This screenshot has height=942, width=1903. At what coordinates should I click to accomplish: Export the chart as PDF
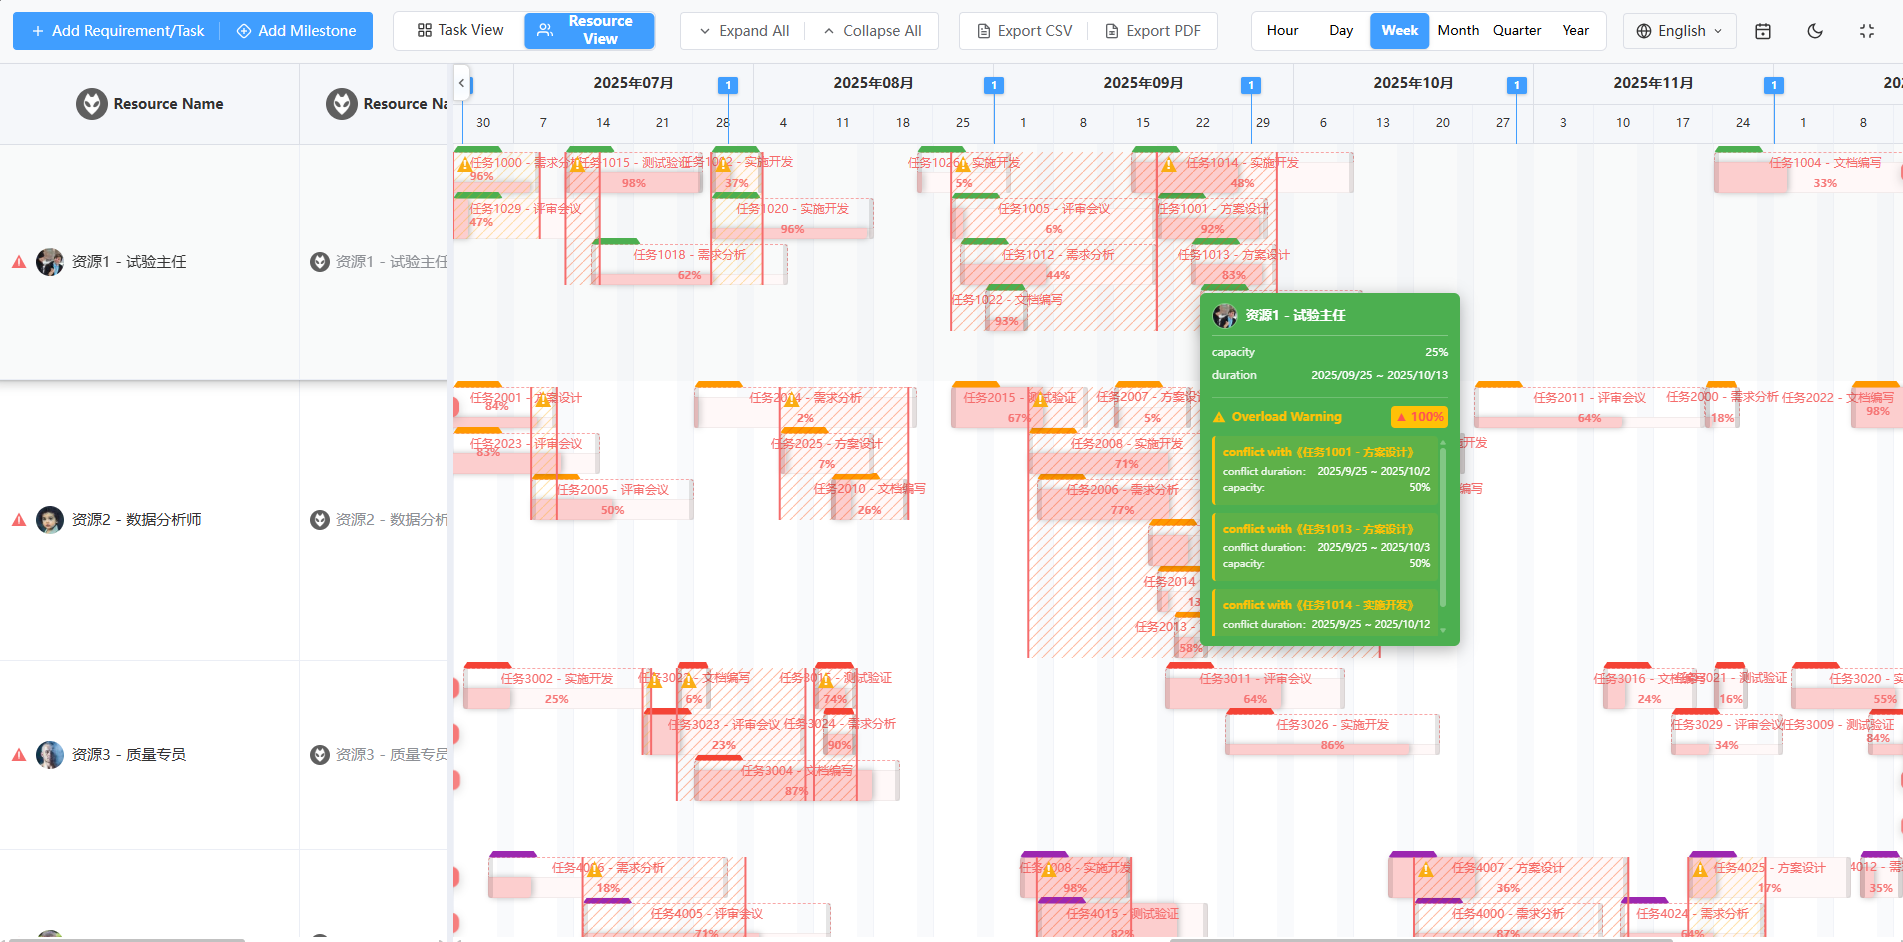pos(1153,31)
